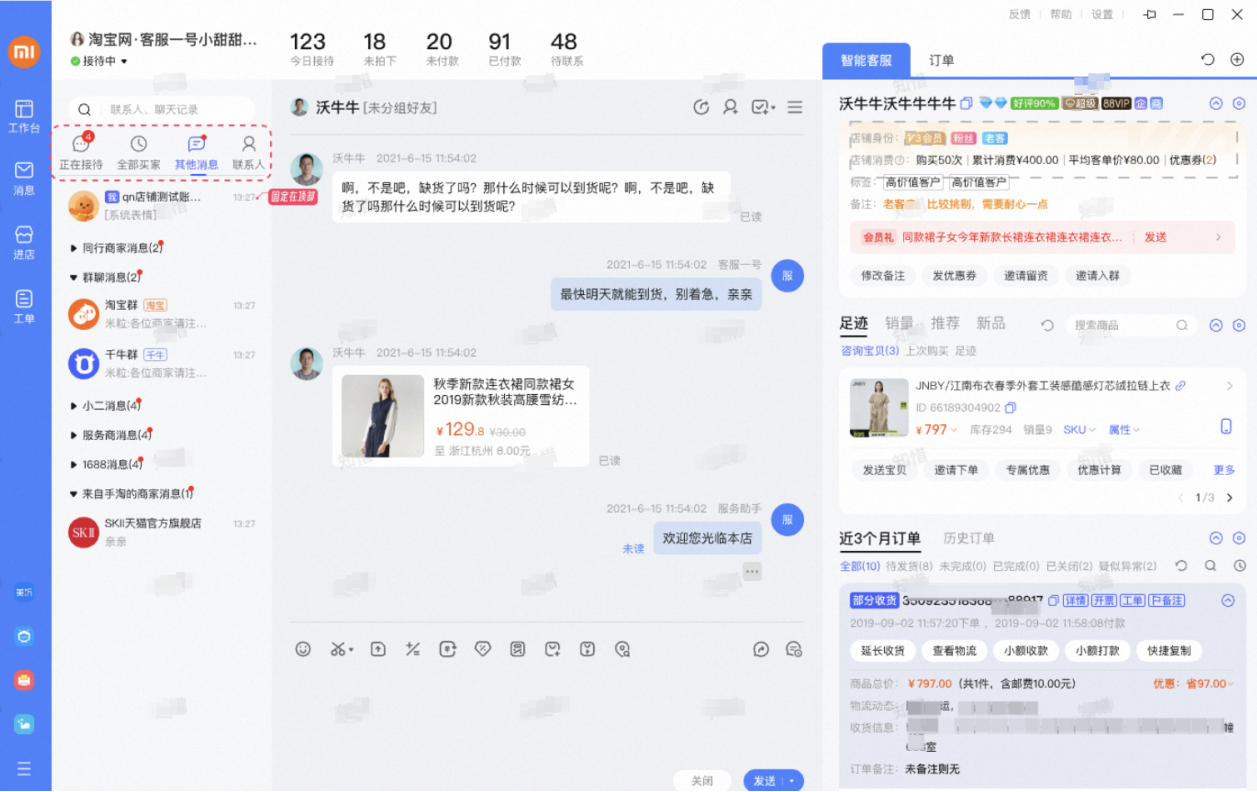Viewport: 1257px width, 792px height.
Task: Click the dress product thumbnail in chat
Action: (383, 416)
